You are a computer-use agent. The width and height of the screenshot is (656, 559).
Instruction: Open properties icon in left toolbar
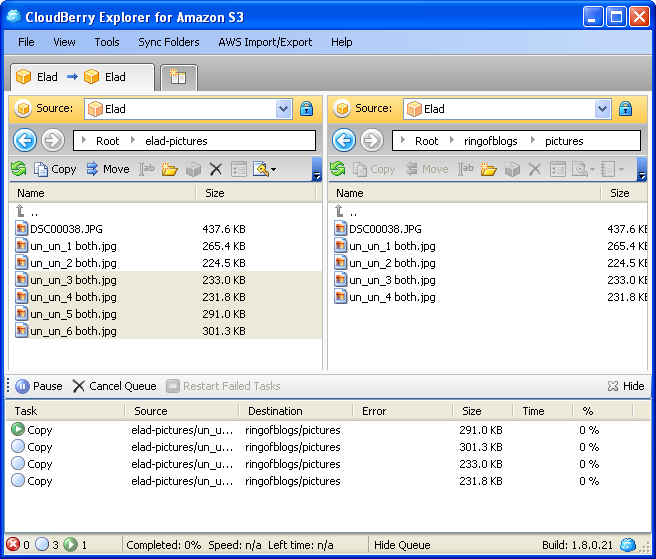(x=238, y=169)
